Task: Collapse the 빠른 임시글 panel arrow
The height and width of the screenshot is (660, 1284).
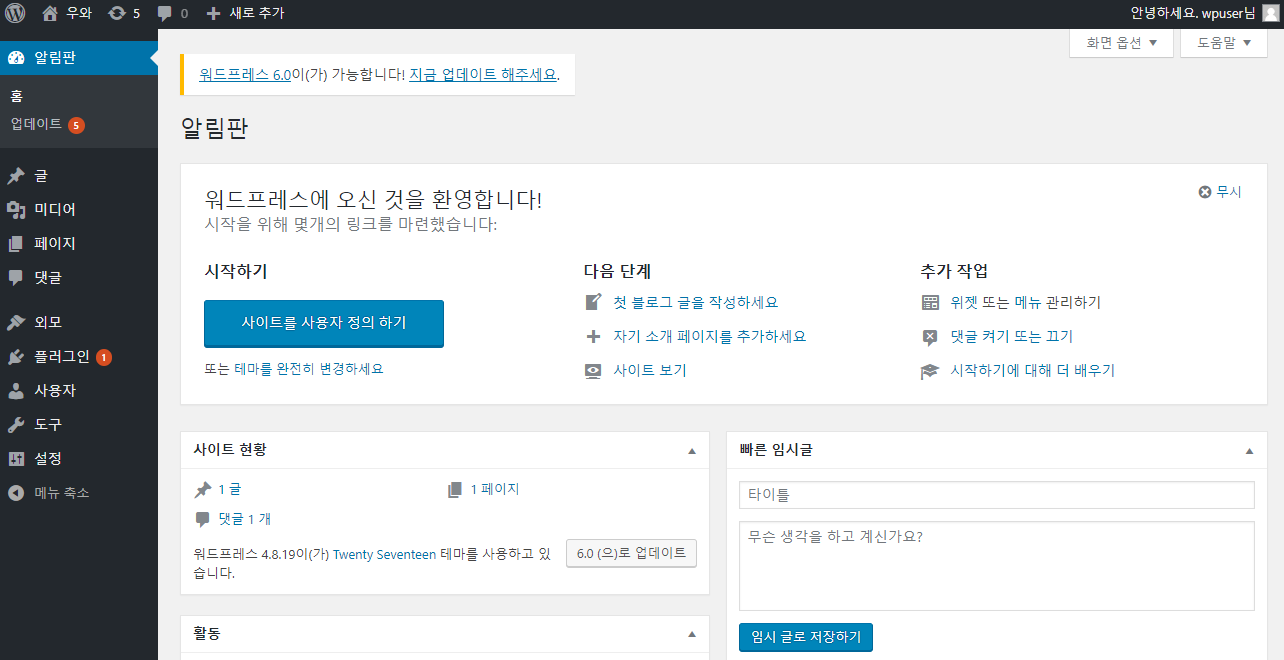Action: (x=1249, y=451)
